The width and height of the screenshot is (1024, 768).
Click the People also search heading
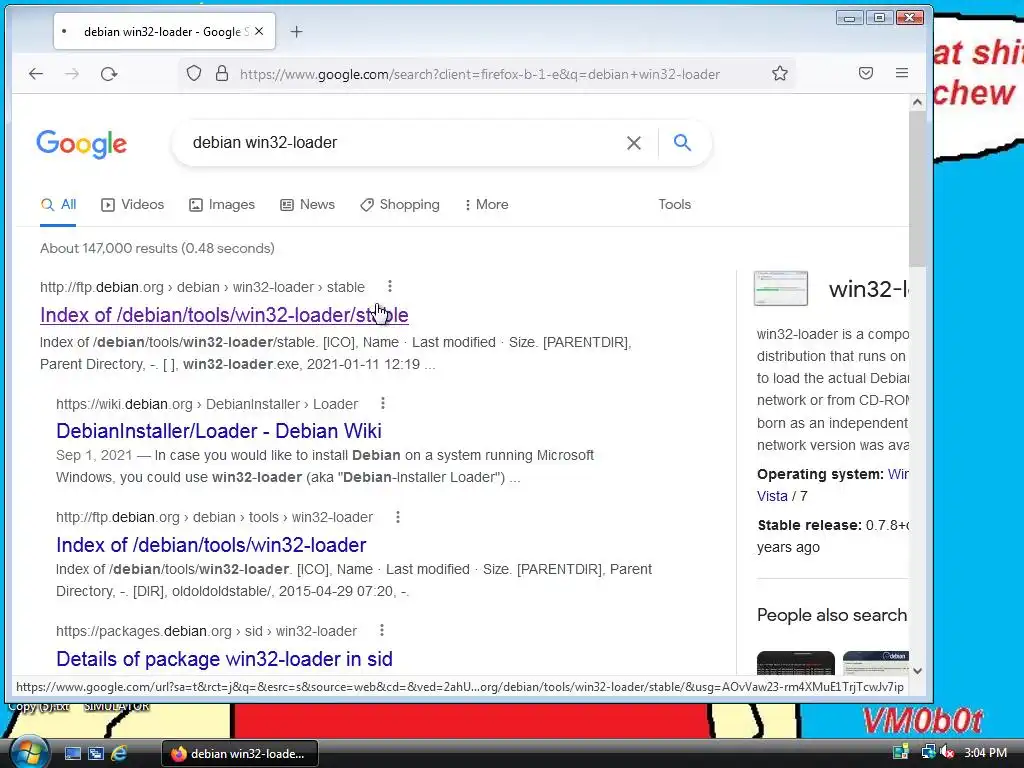click(832, 615)
